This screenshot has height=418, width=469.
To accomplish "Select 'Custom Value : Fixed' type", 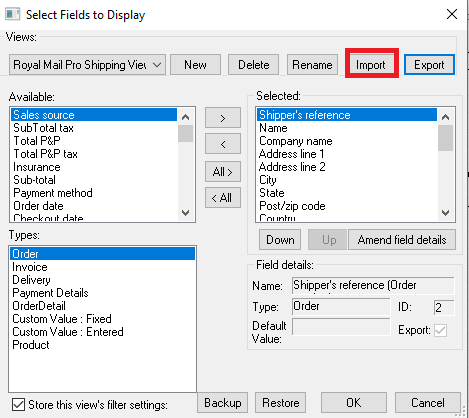I will coord(62,319).
